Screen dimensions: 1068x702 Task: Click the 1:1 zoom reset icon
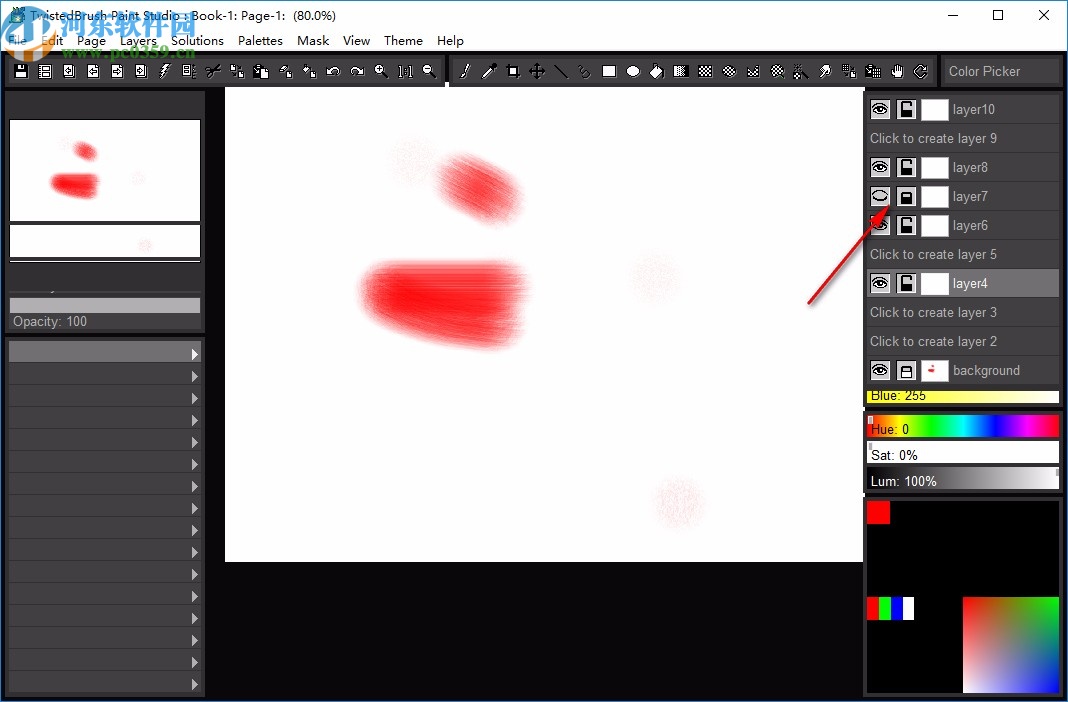click(405, 72)
